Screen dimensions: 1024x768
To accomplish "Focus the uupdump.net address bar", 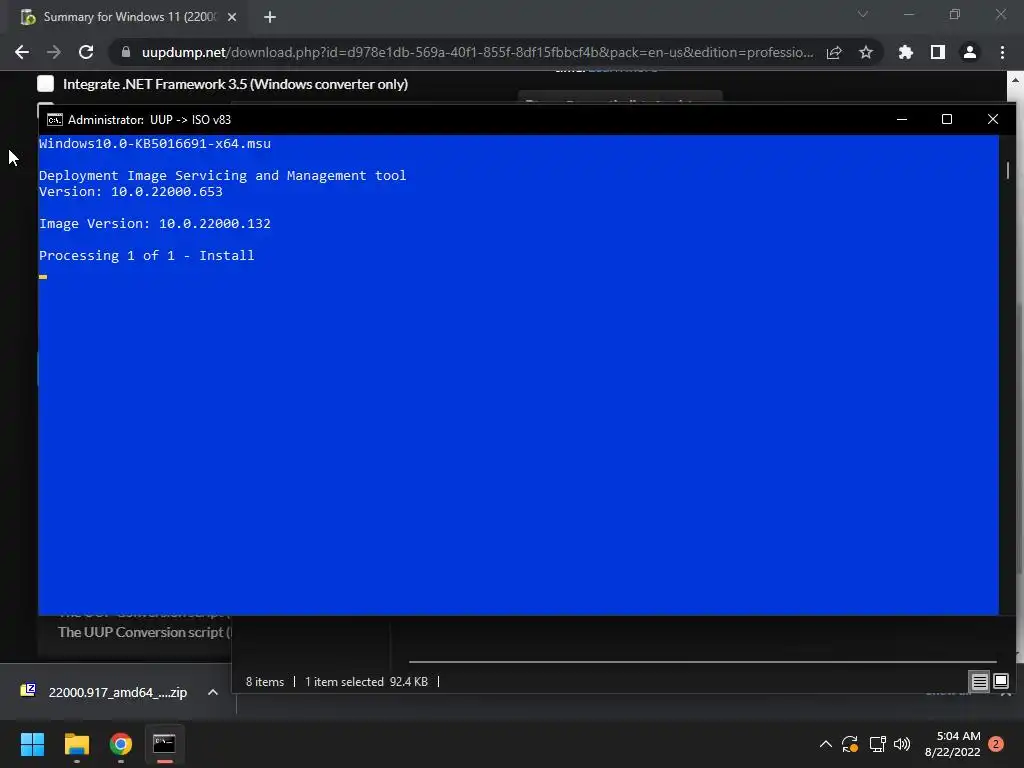I will pyautogui.click(x=477, y=52).
